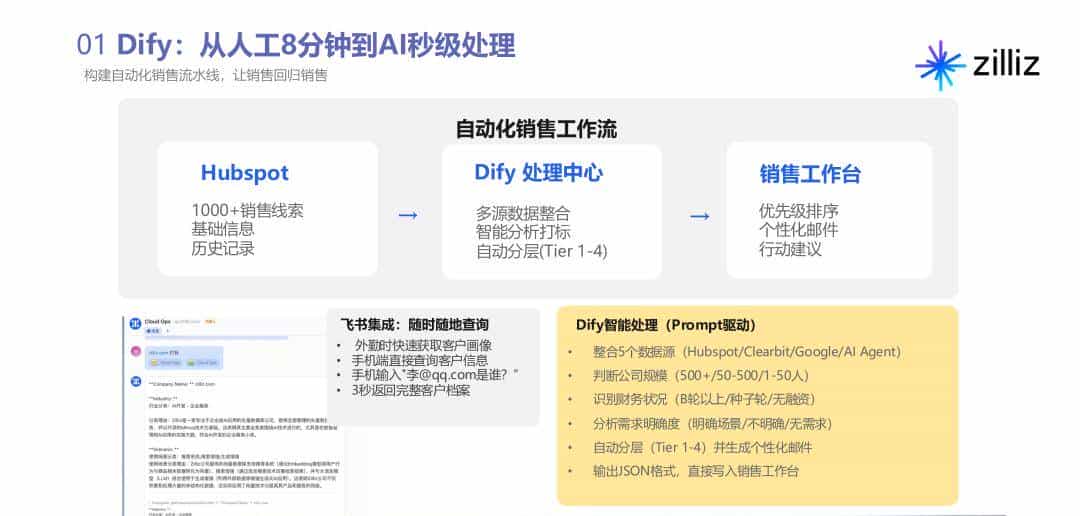Click the blue highlighted query message bubble in chat
This screenshot has height=516, width=1080.
185,357
